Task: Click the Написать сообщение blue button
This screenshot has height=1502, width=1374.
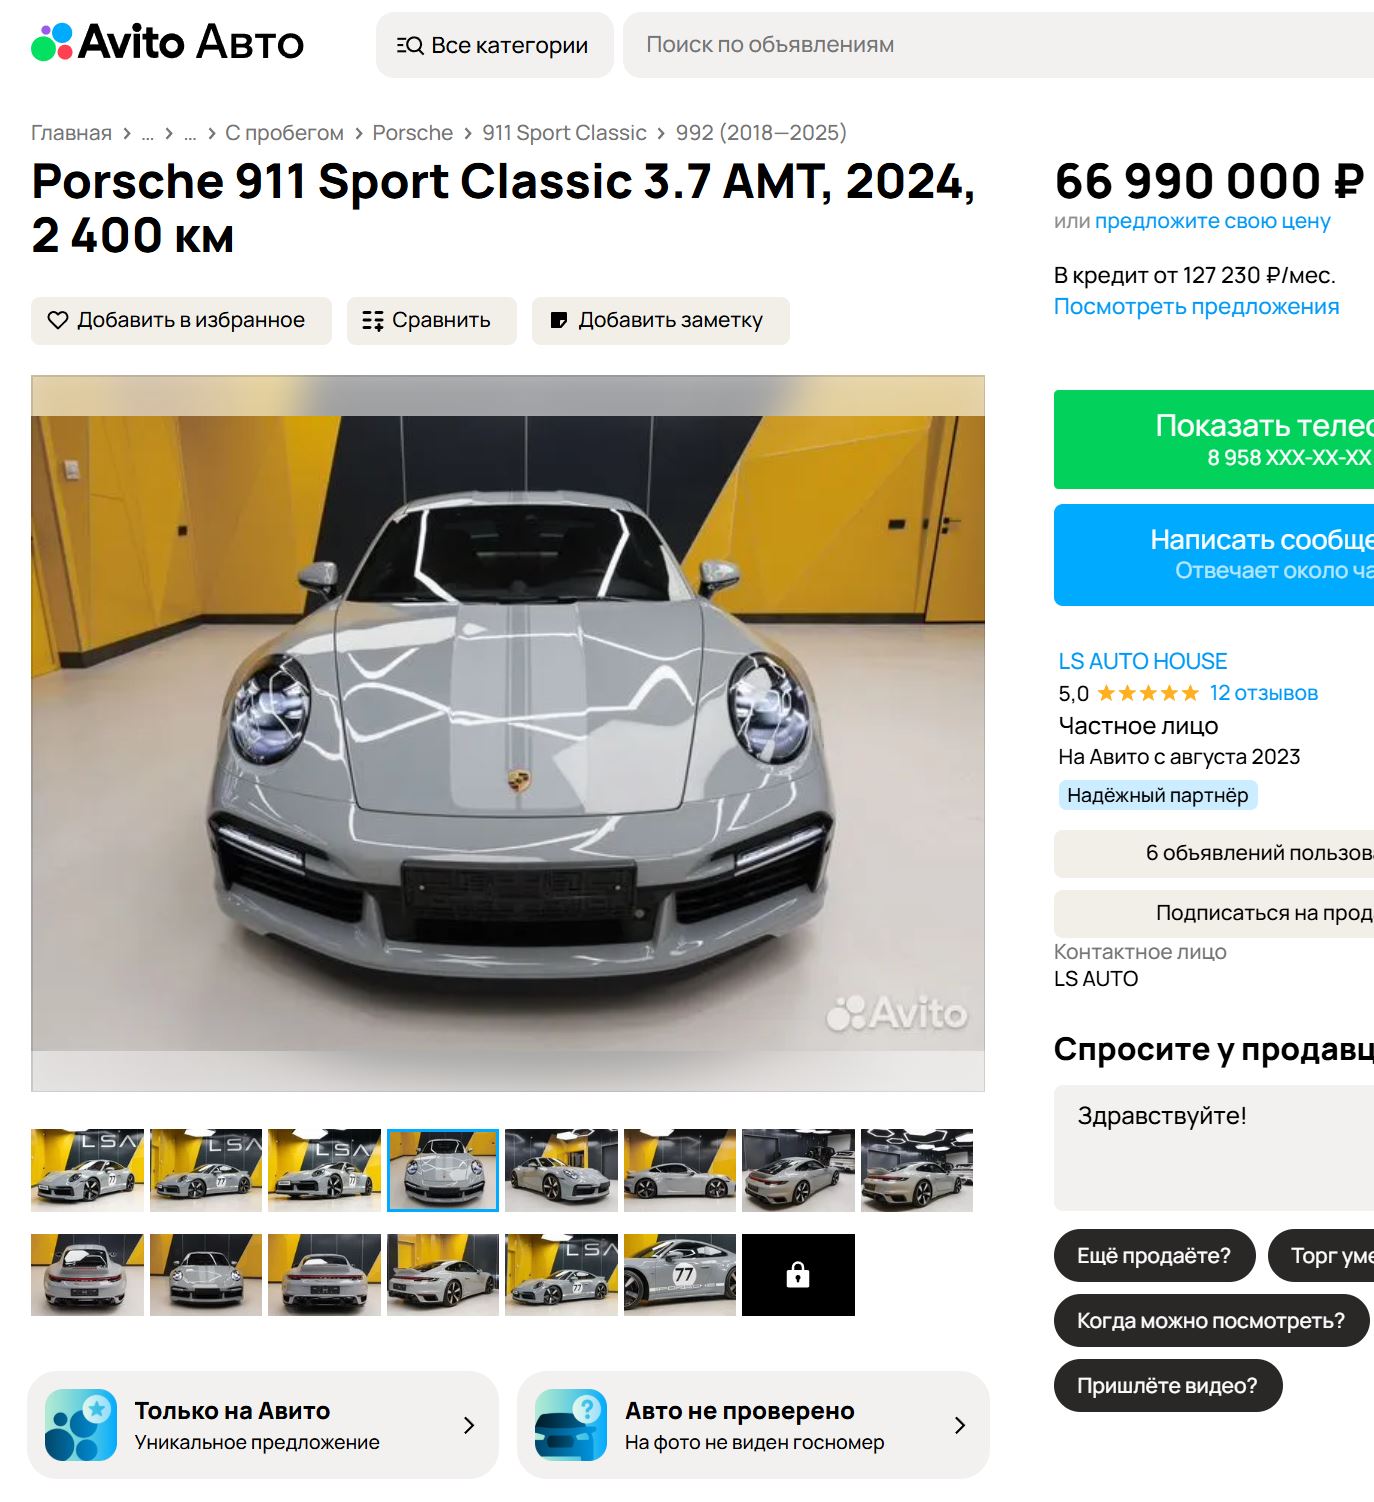Action: (1214, 555)
